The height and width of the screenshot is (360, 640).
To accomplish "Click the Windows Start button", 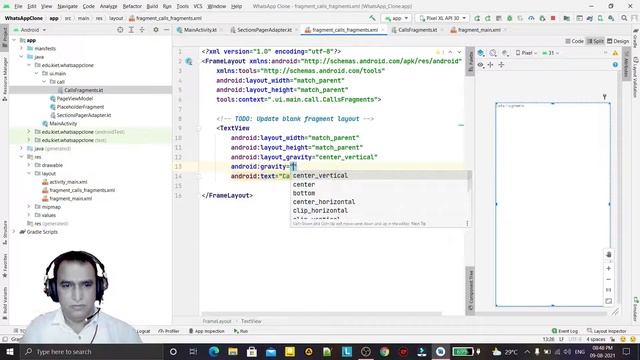I will pos(9,351).
